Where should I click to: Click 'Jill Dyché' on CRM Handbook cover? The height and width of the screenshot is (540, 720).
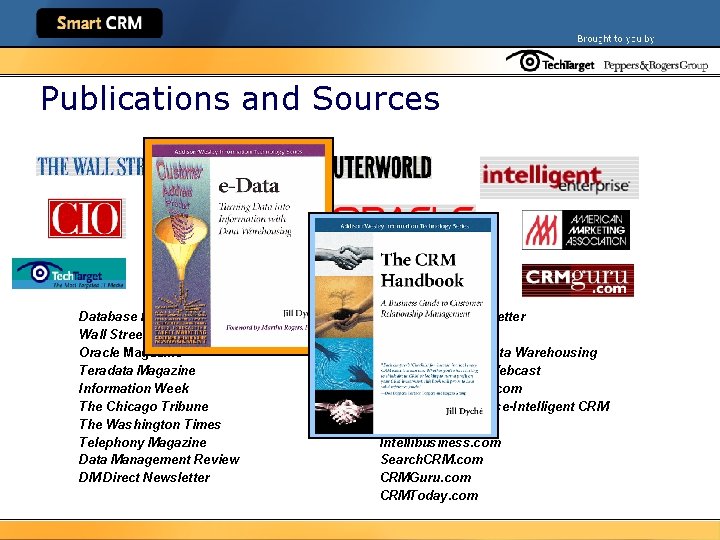point(464,411)
